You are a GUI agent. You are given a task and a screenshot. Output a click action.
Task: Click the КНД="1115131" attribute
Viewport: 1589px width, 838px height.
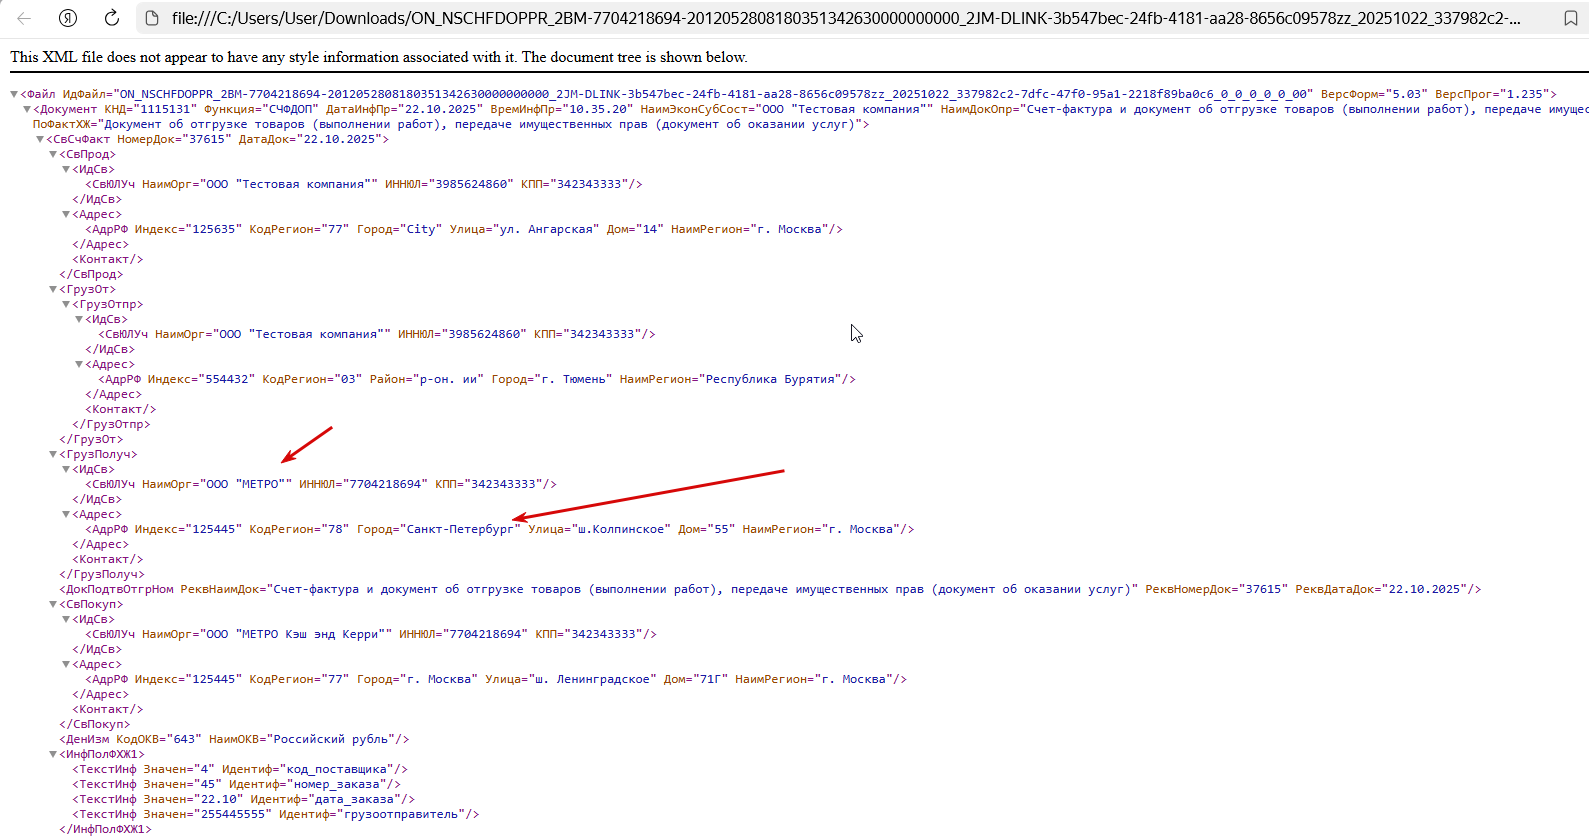(x=150, y=109)
